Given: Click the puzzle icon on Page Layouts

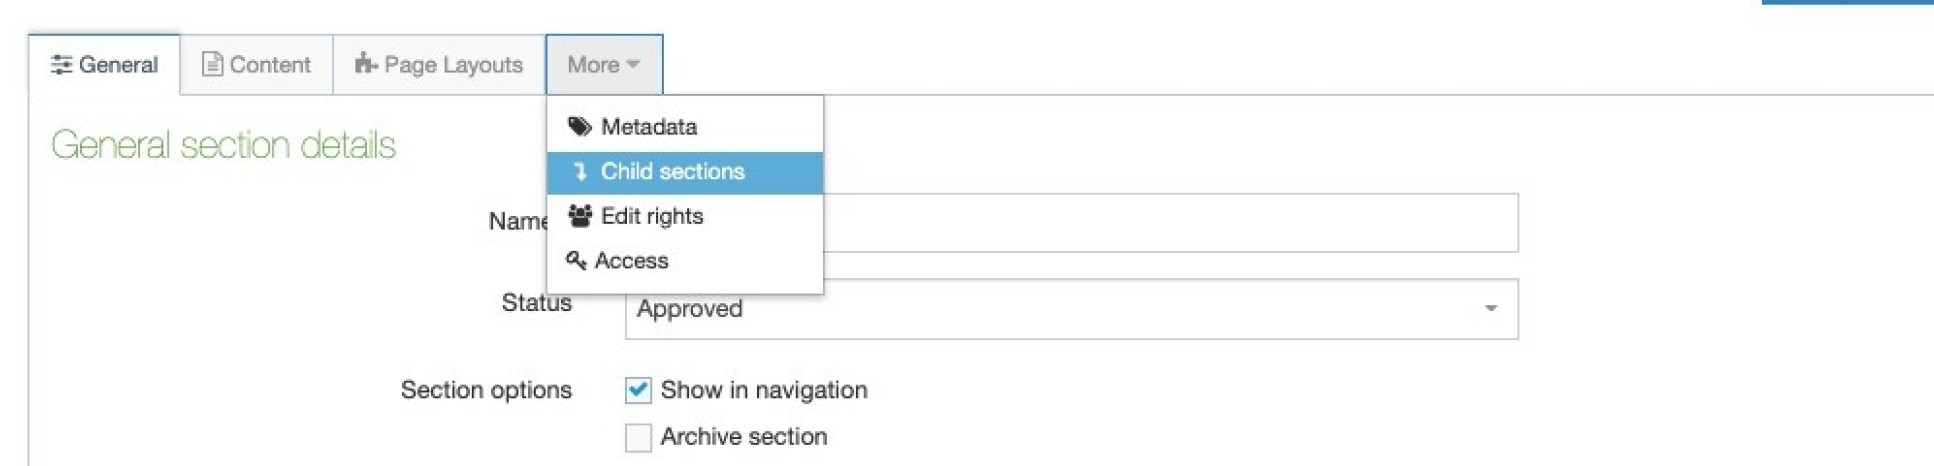Looking at the screenshot, I should pyautogui.click(x=366, y=64).
